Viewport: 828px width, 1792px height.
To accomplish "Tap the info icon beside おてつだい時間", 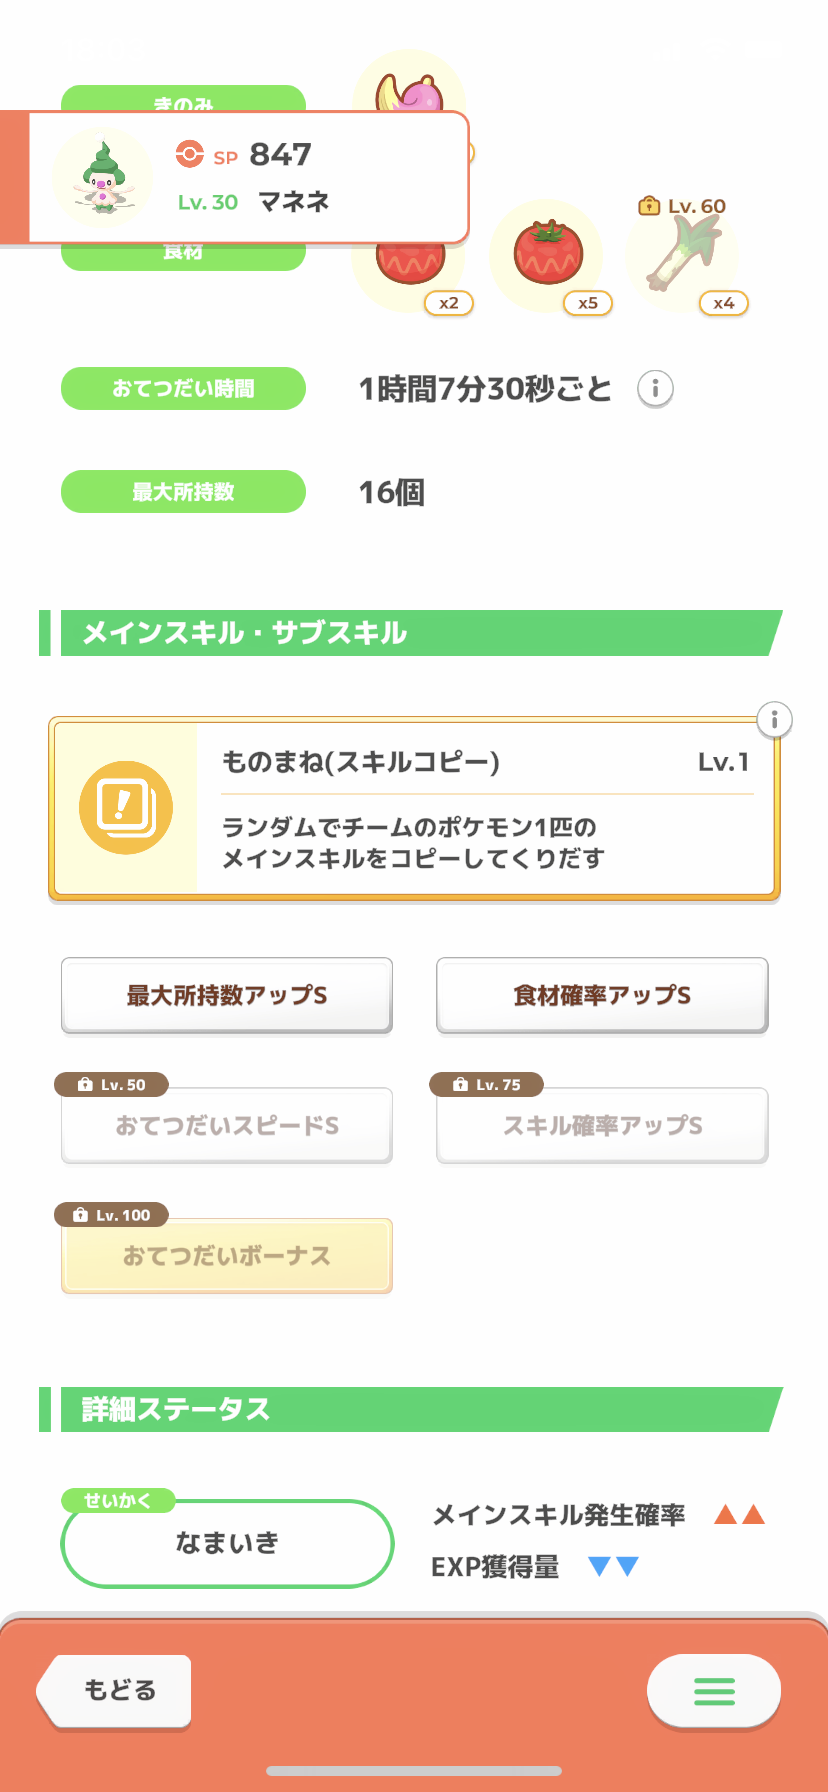I will point(655,388).
